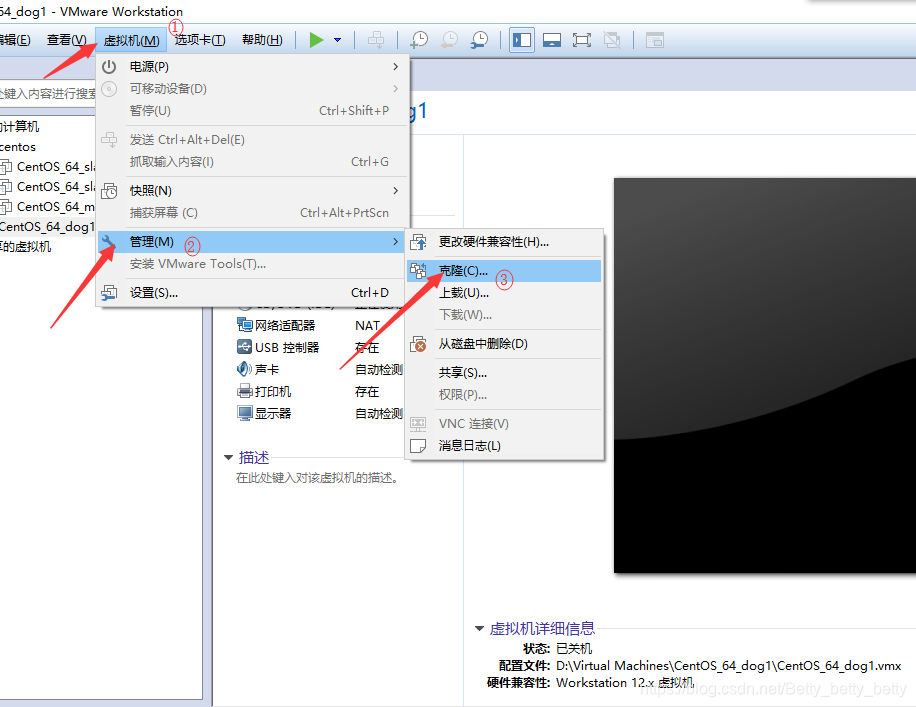
Task: Open the 帮助(H) menu
Action: [262, 40]
